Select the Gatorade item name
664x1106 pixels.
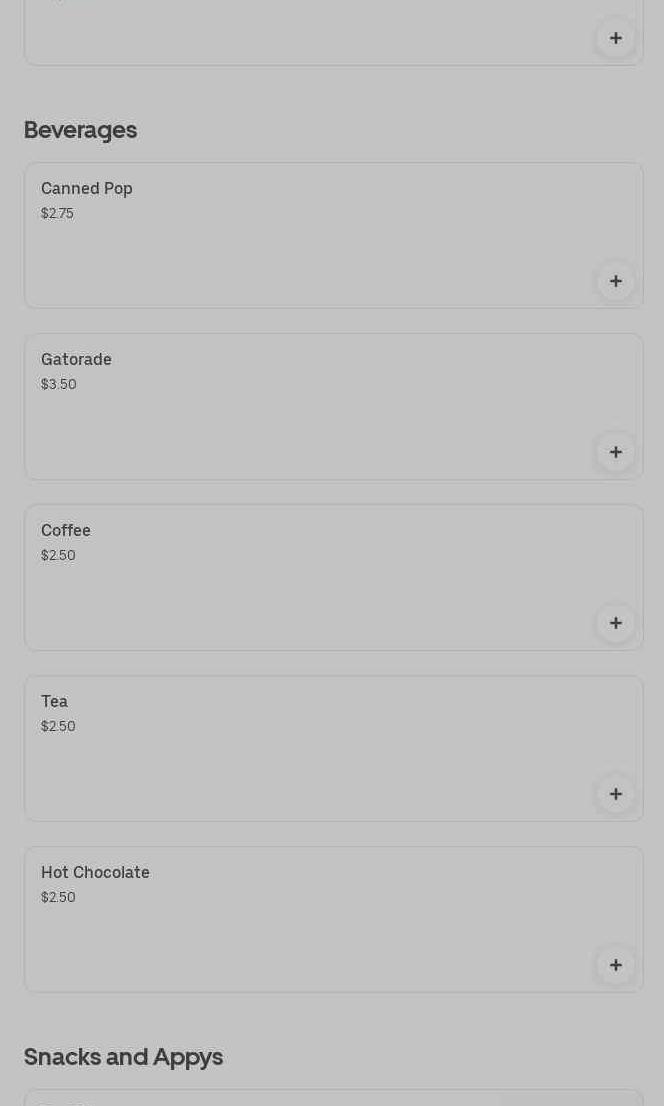[x=76, y=360]
